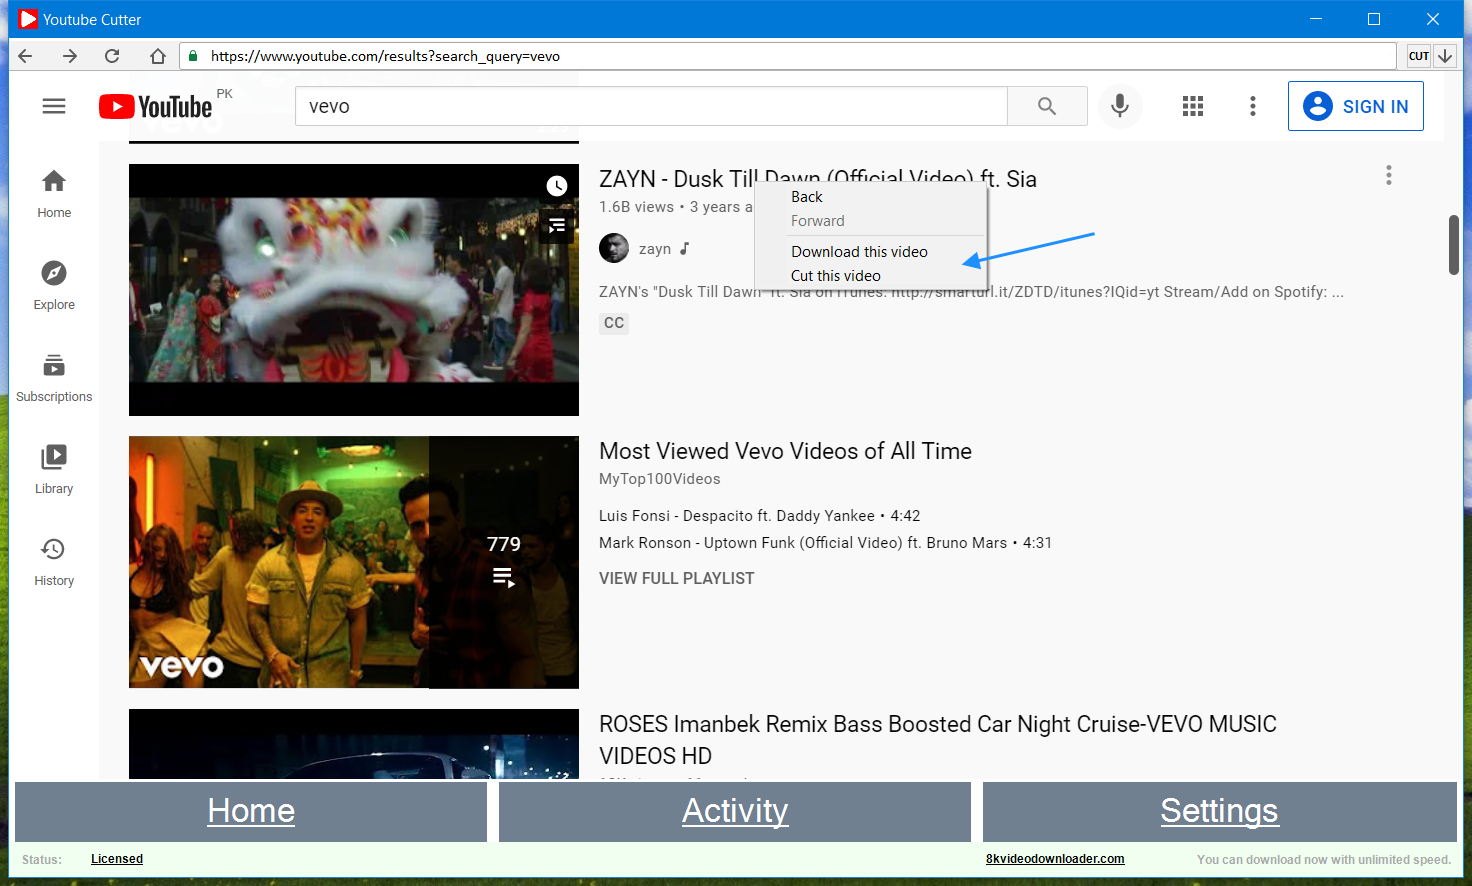The image size is (1472, 886).
Task: Click the unlimited speed status message
Action: tap(1324, 860)
